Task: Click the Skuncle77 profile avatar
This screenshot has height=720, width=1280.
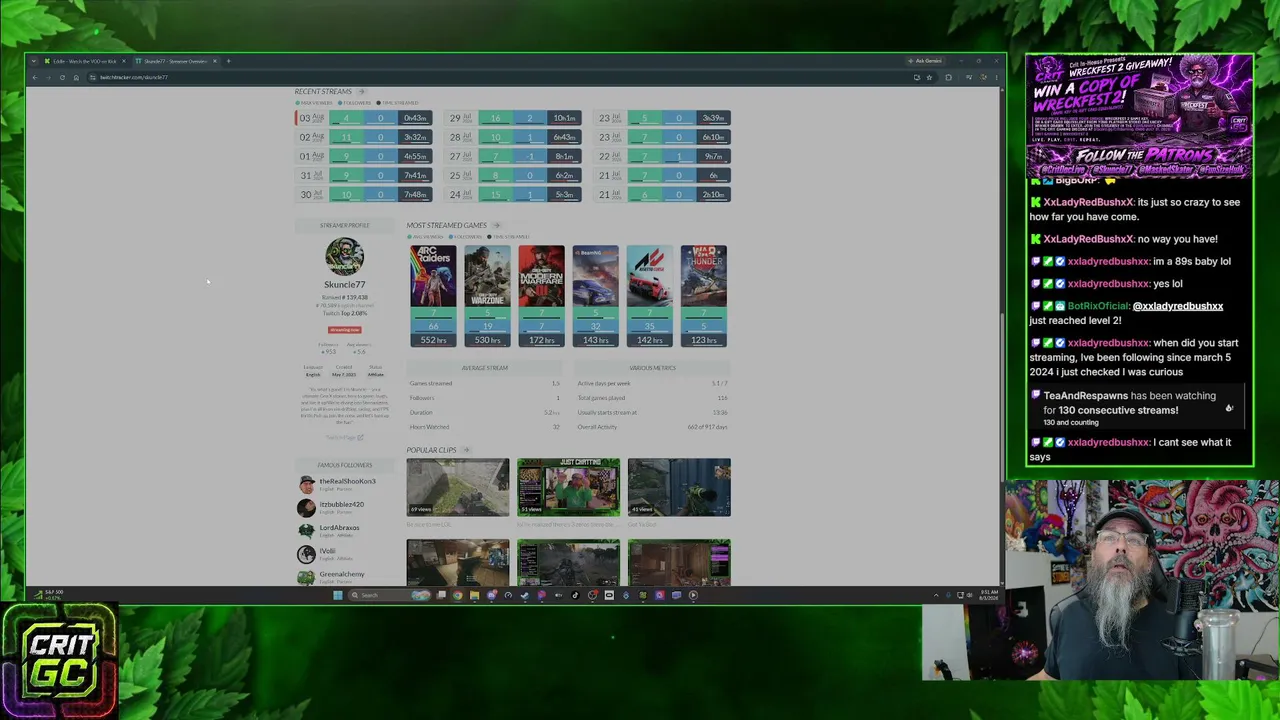Action: [344, 257]
